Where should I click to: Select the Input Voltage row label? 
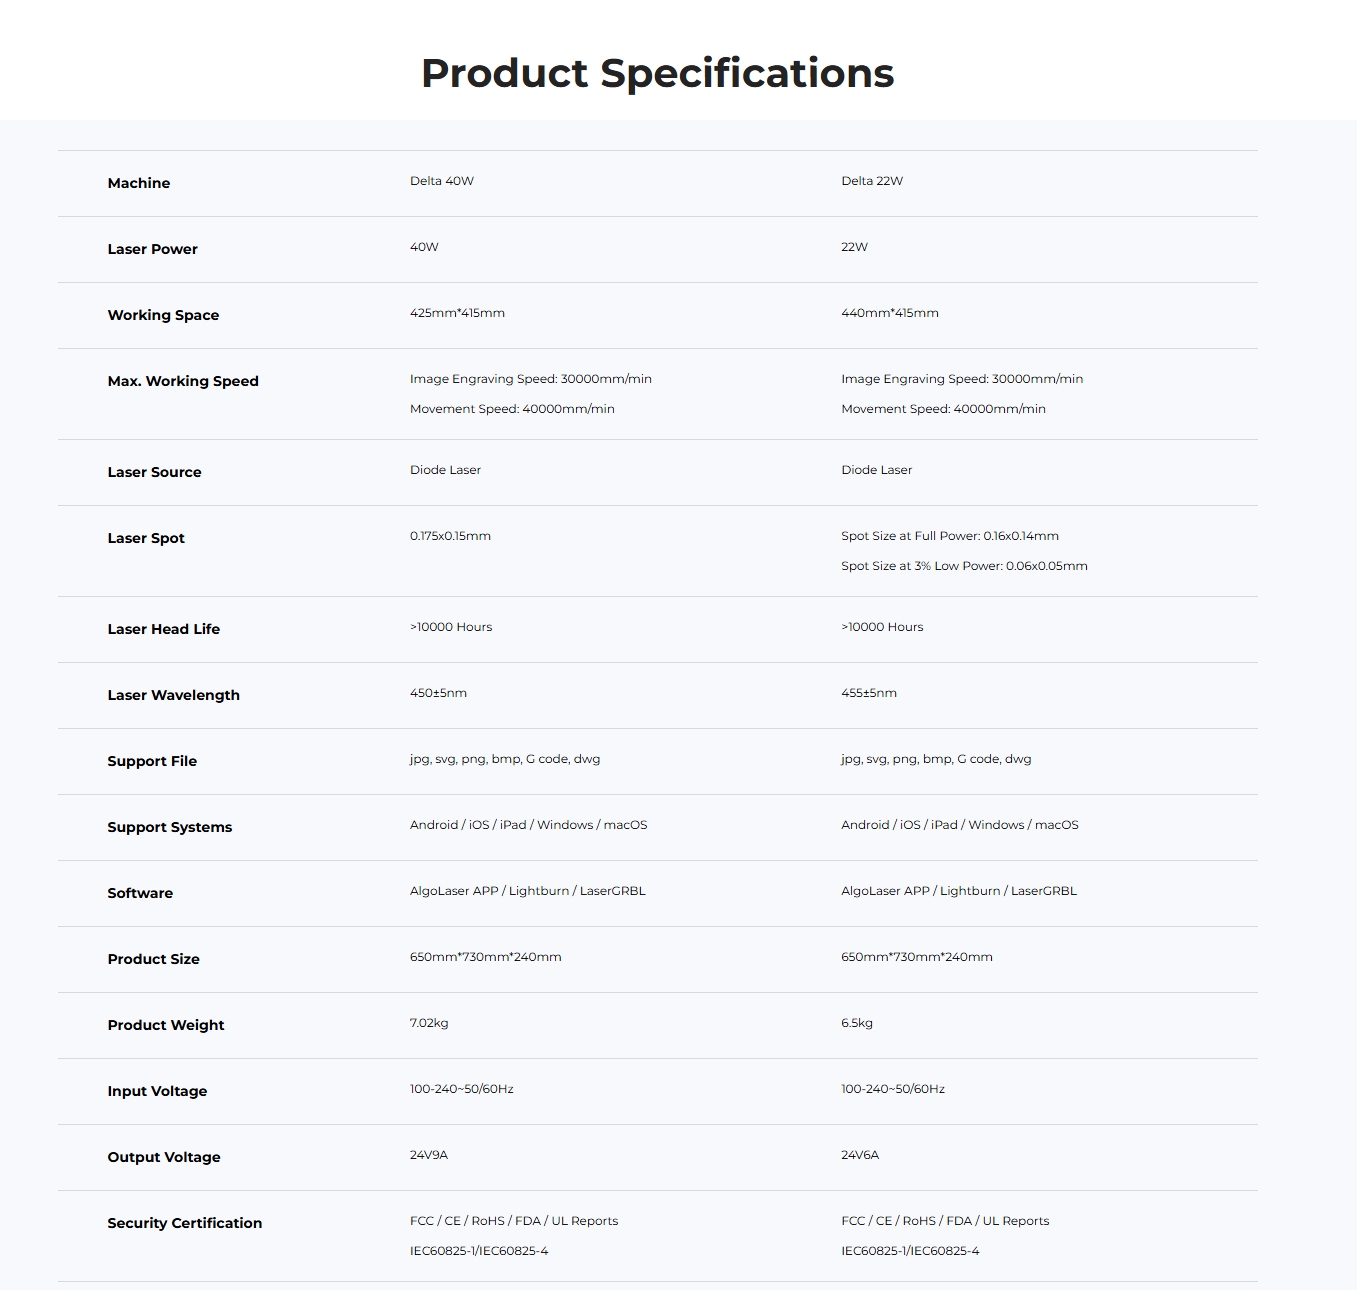click(x=157, y=1091)
